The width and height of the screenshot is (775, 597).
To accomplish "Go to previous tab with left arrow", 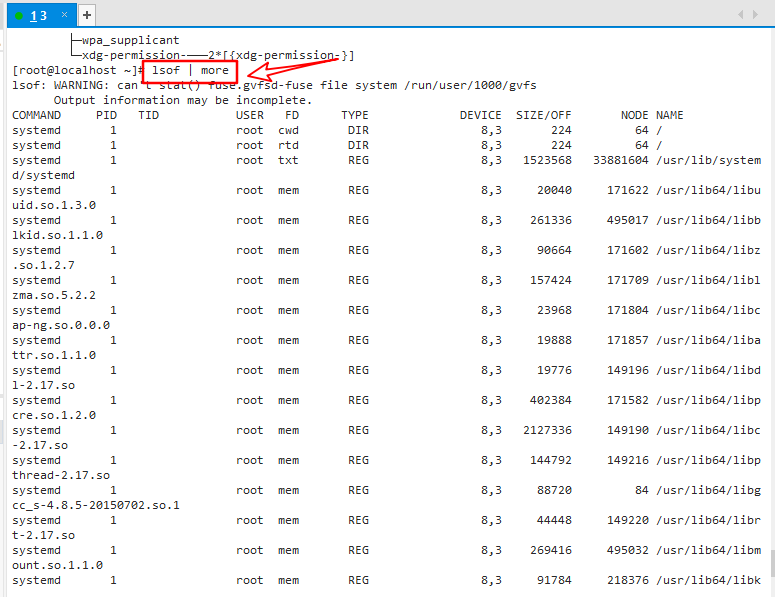I will click(740, 15).
